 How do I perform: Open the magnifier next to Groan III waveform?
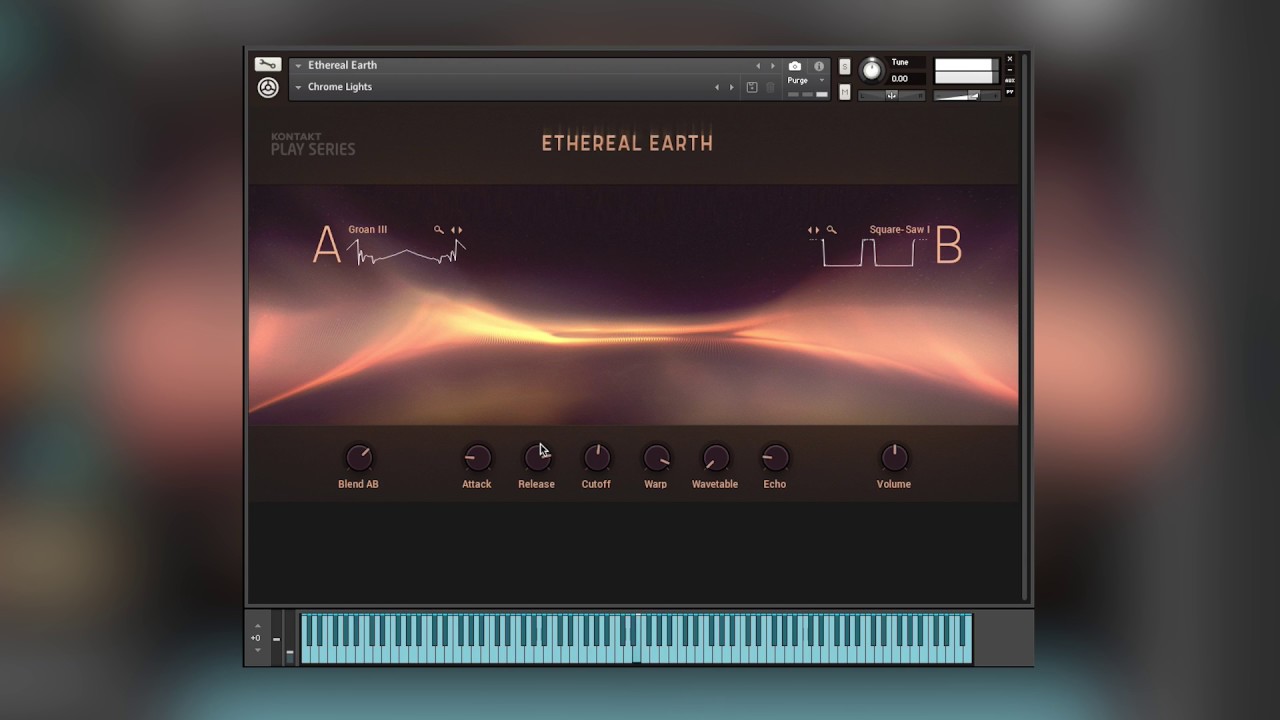(439, 229)
